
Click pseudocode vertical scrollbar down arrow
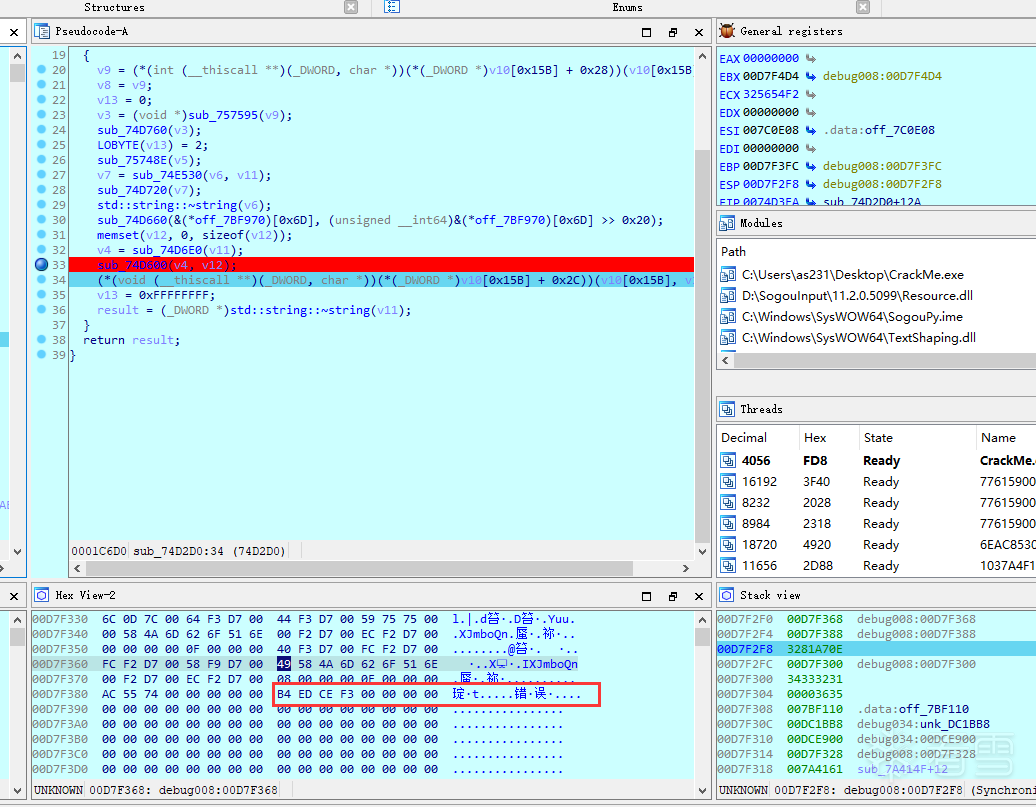point(702,552)
